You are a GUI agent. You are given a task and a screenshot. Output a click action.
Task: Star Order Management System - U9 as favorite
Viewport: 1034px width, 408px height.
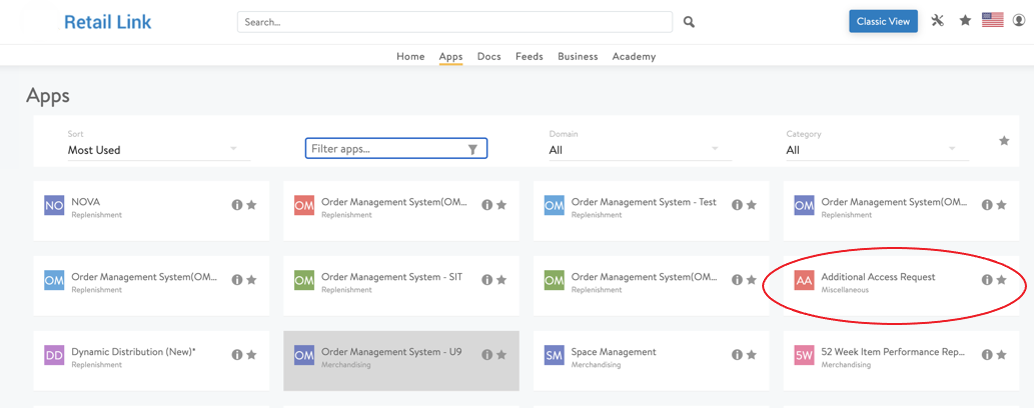coord(502,355)
